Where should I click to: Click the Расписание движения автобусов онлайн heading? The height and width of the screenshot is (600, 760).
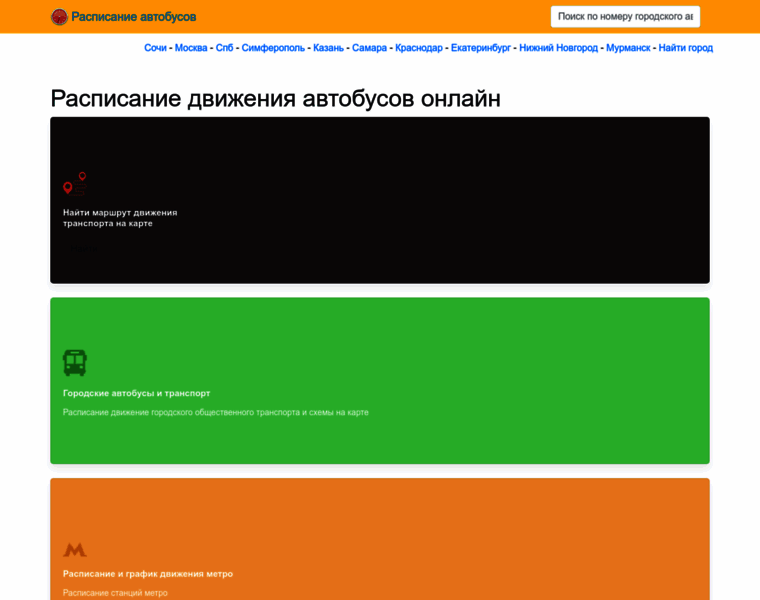pos(275,98)
